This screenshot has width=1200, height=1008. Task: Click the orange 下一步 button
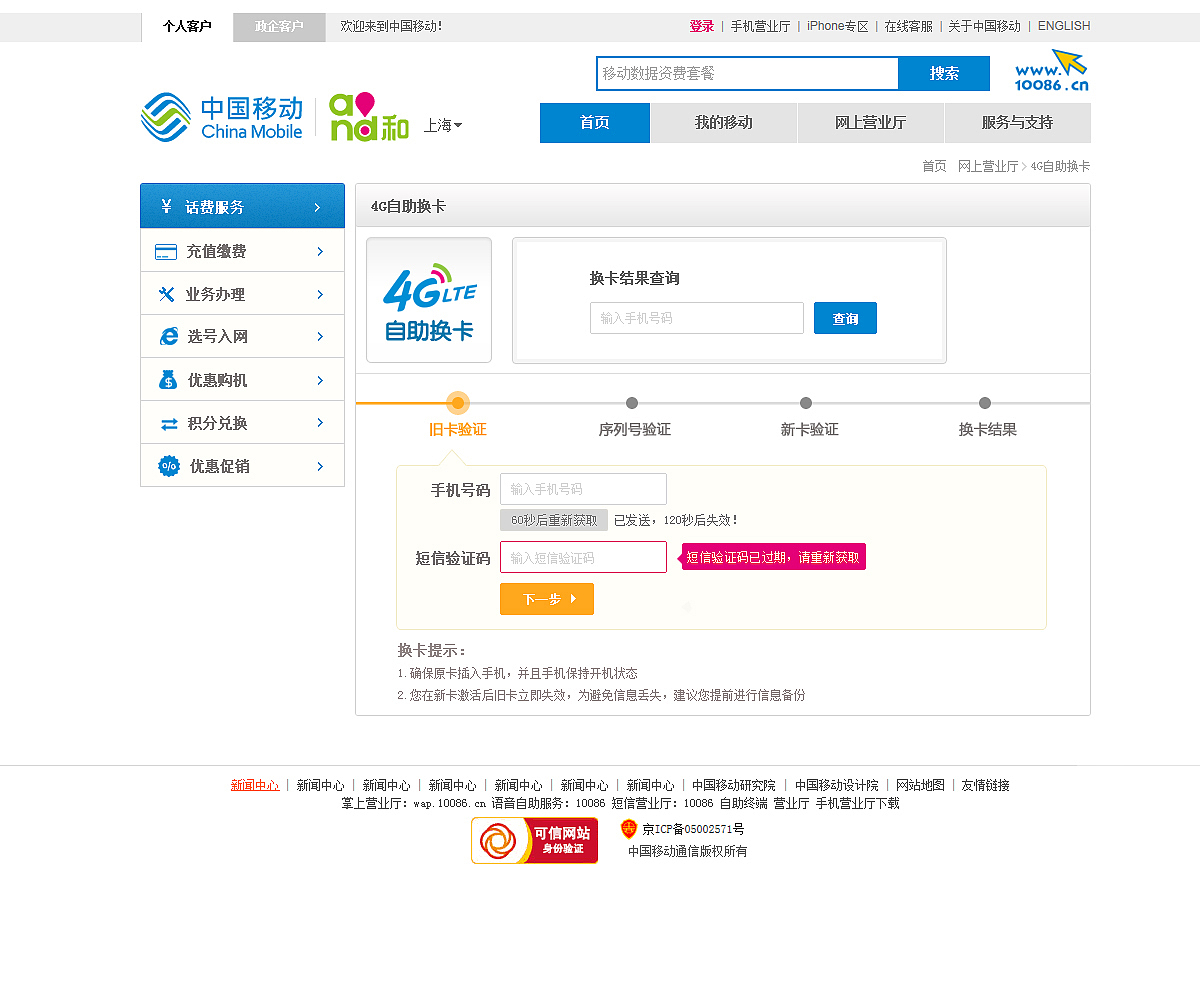click(547, 599)
